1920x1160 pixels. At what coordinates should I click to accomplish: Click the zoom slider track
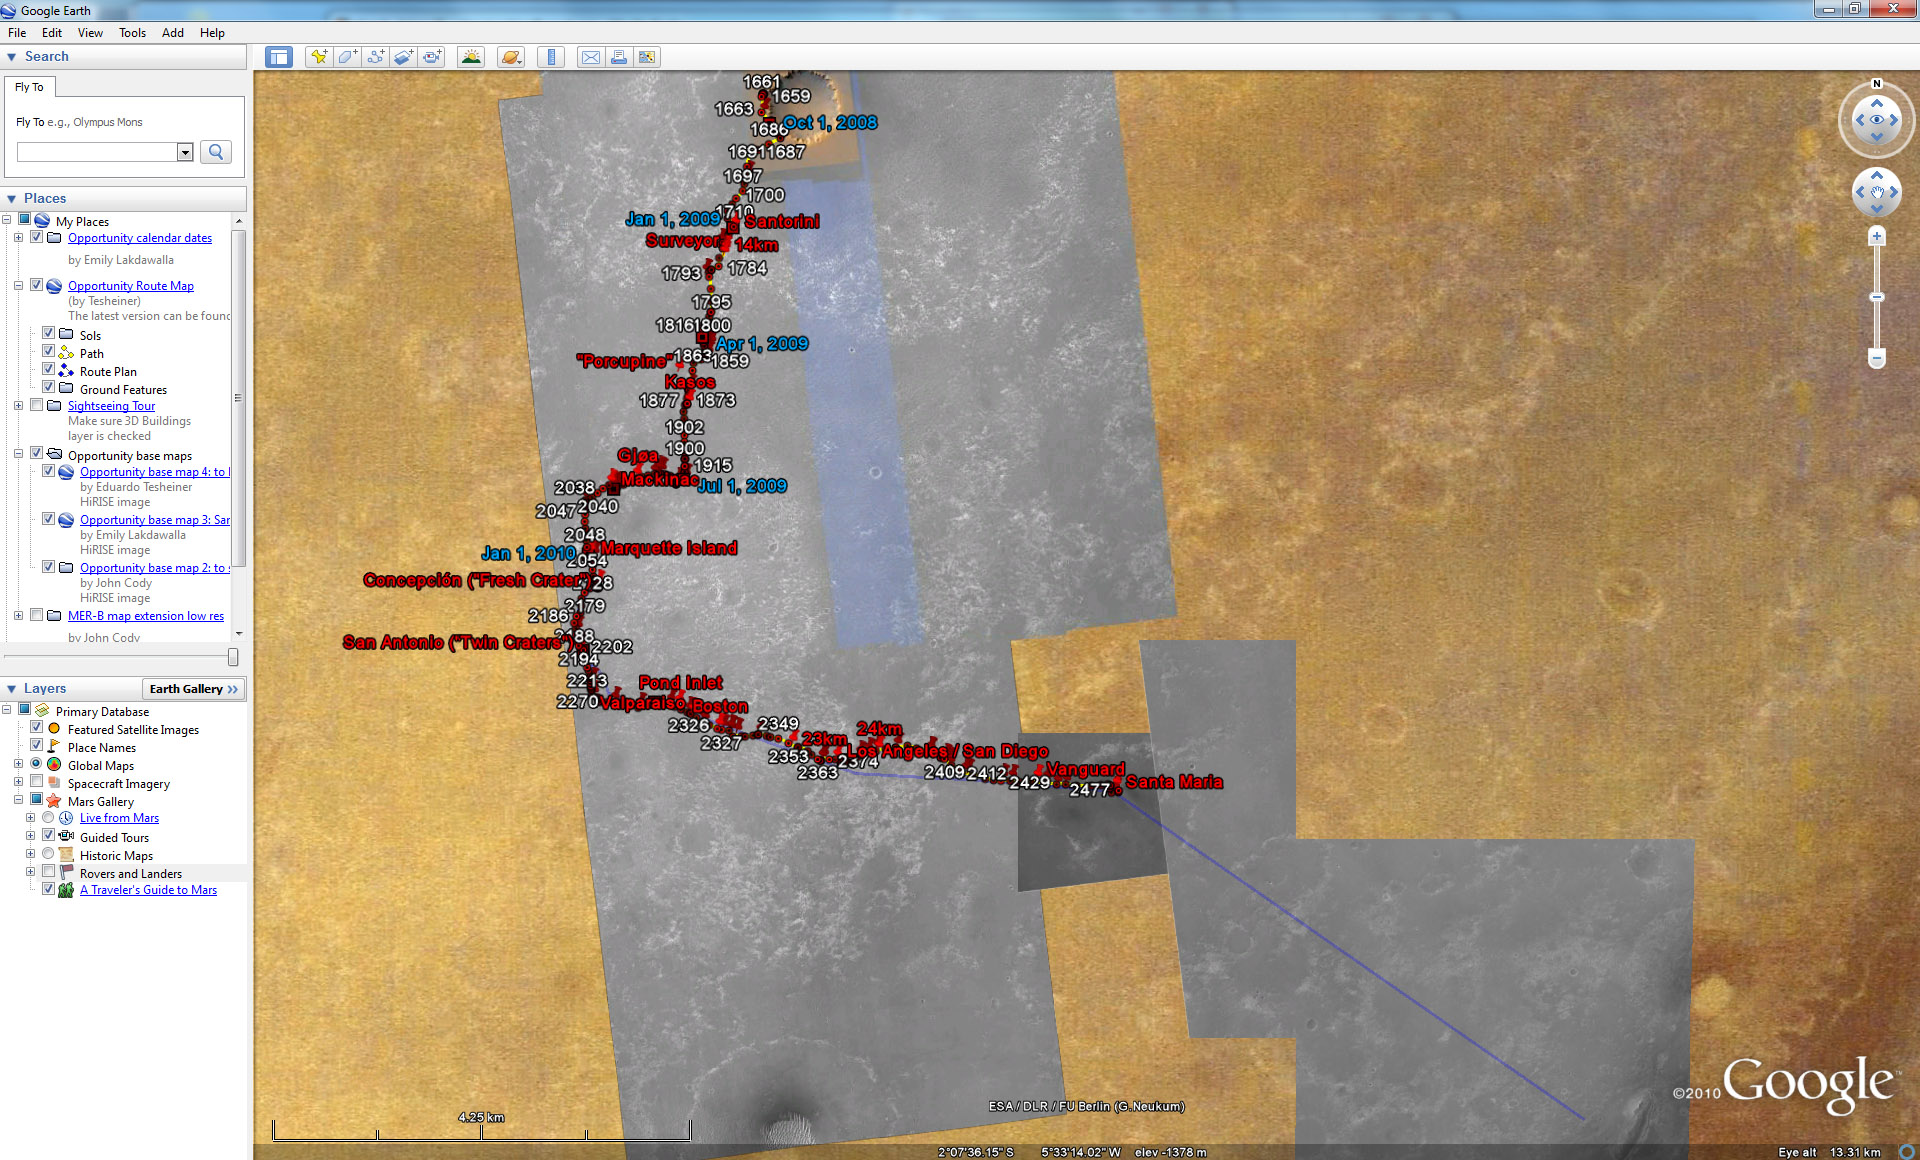pyautogui.click(x=1876, y=325)
